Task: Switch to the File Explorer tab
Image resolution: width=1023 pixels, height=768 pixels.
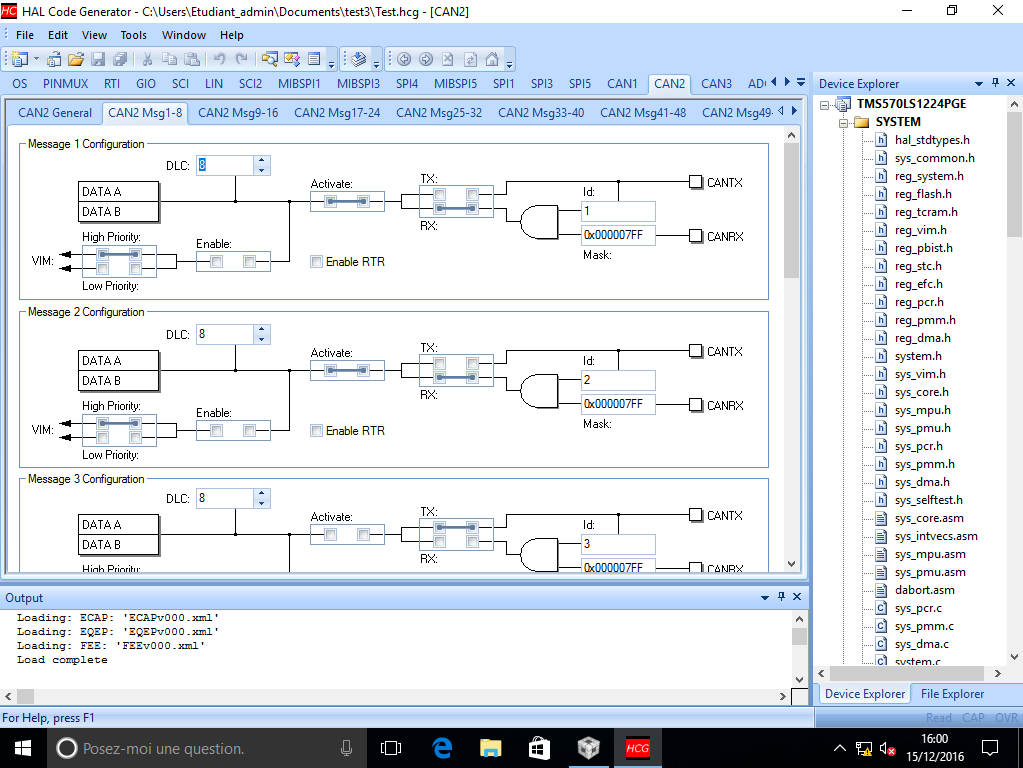Action: click(952, 694)
